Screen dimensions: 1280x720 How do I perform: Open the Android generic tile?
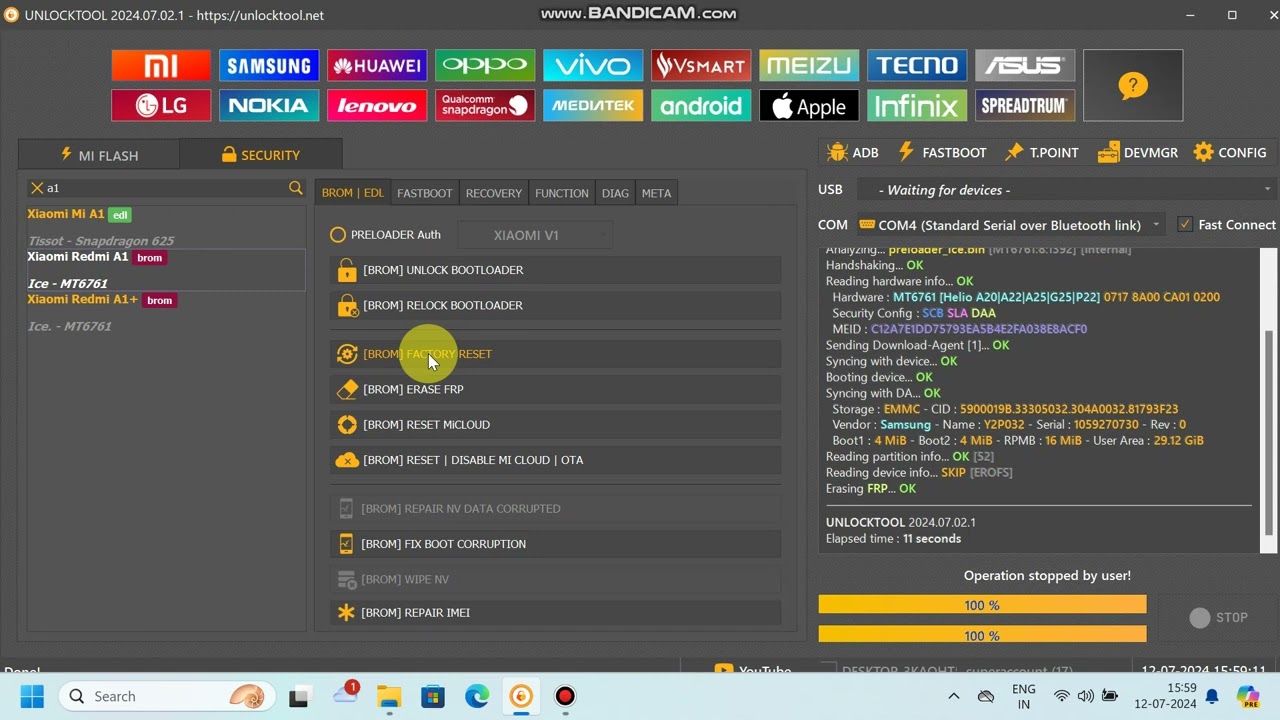(701, 105)
